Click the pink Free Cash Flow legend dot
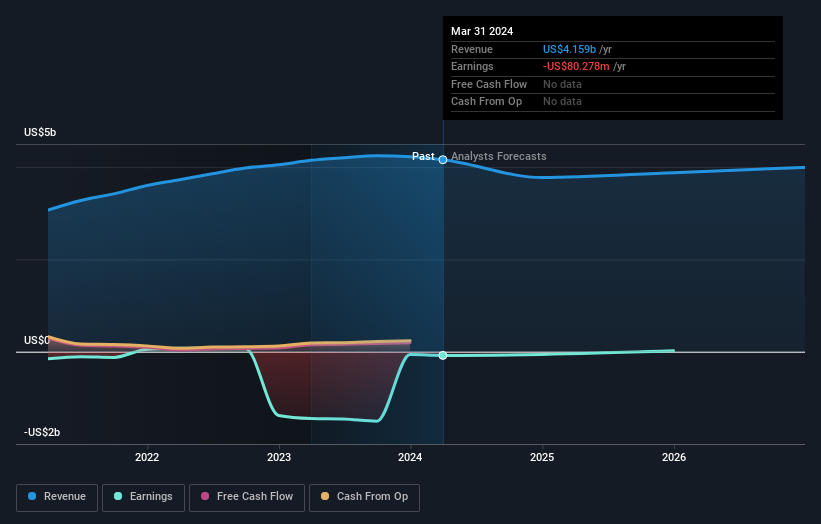Image resolution: width=821 pixels, height=524 pixels. click(x=205, y=496)
